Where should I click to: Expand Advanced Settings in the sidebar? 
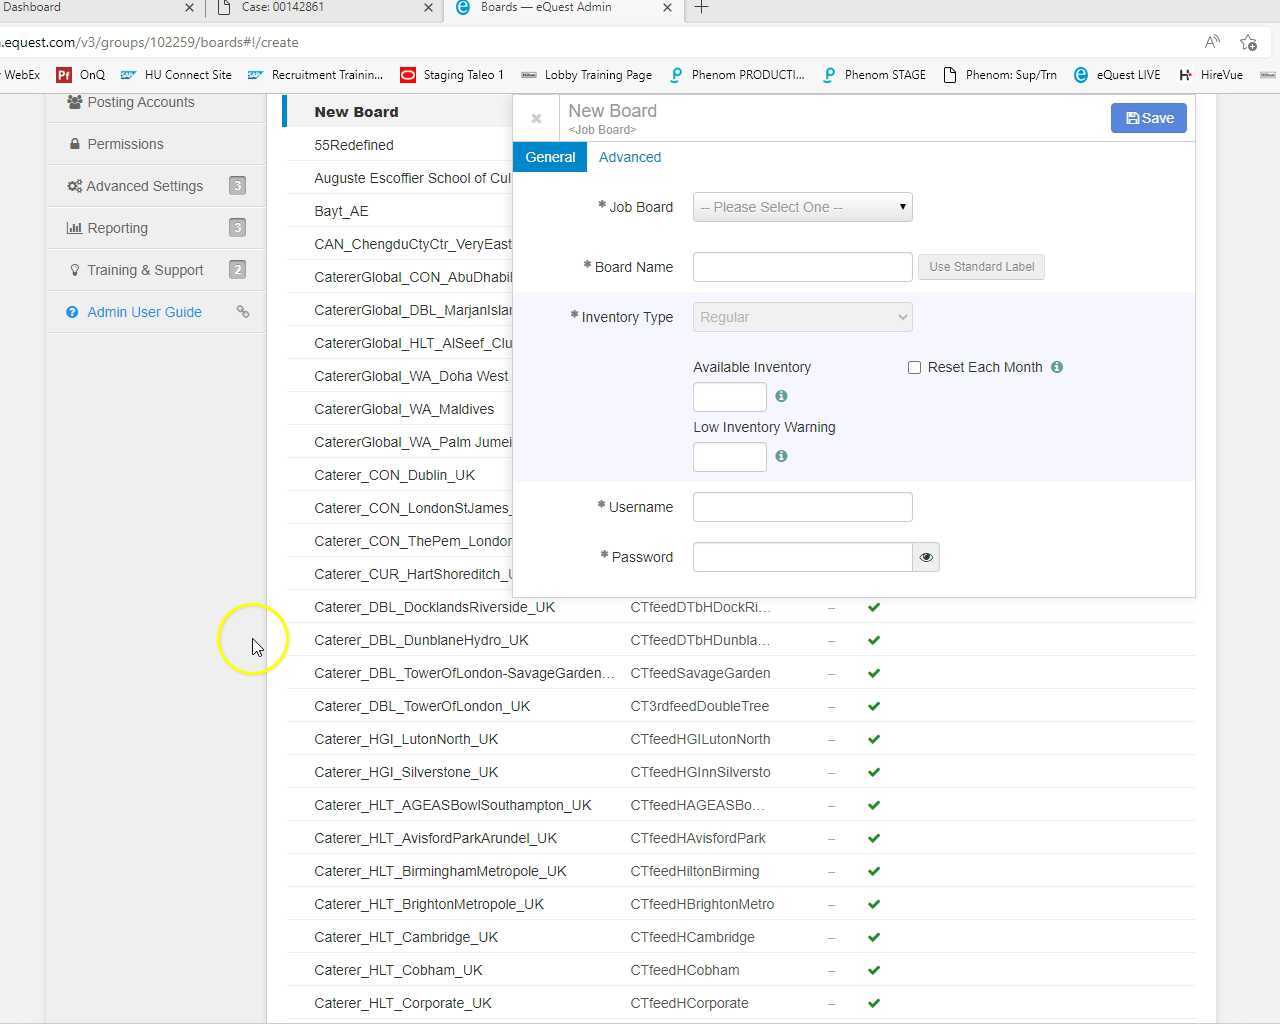click(145, 186)
